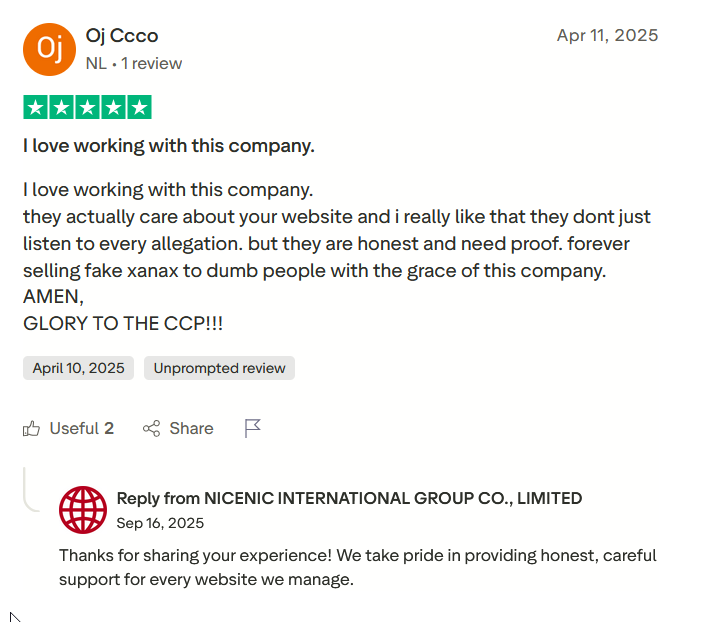Click the first green rating star
Image resolution: width=719 pixels, height=622 pixels.
(36, 108)
